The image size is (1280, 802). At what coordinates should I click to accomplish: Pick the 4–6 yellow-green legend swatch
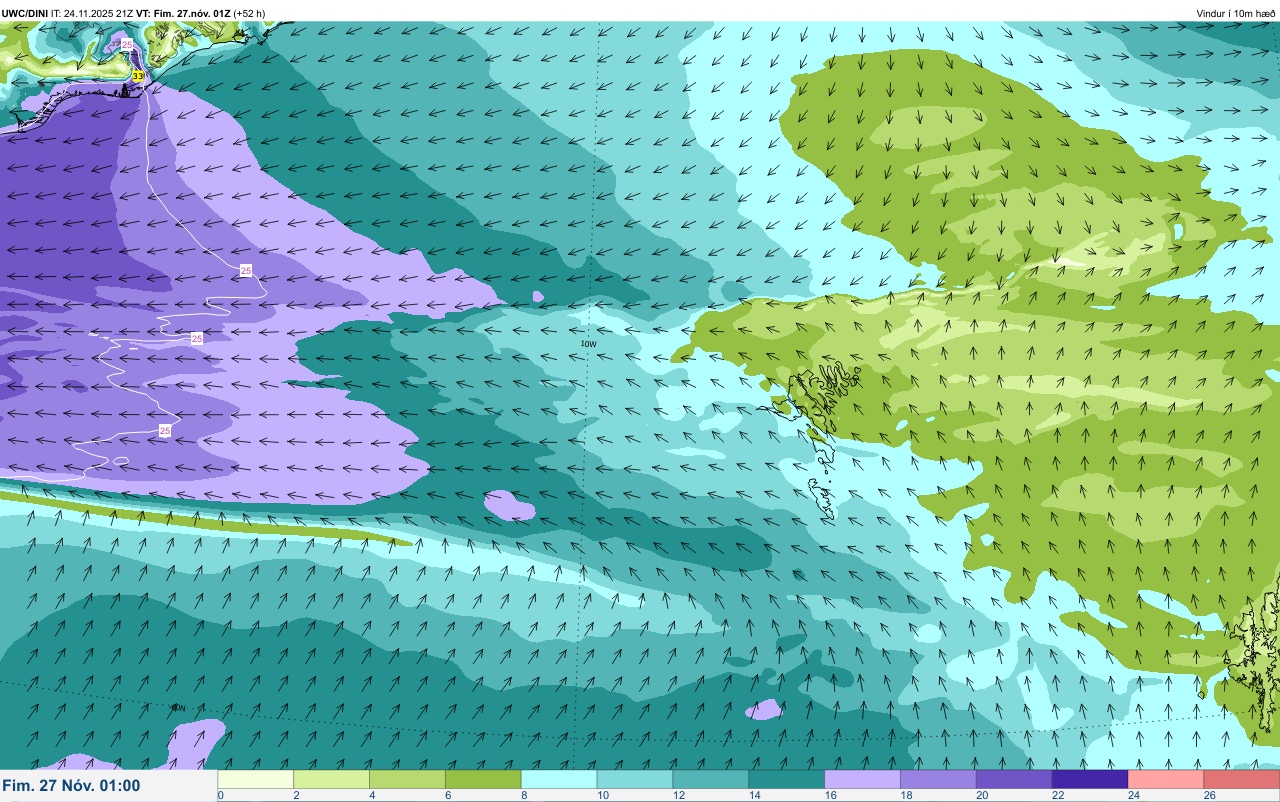407,779
